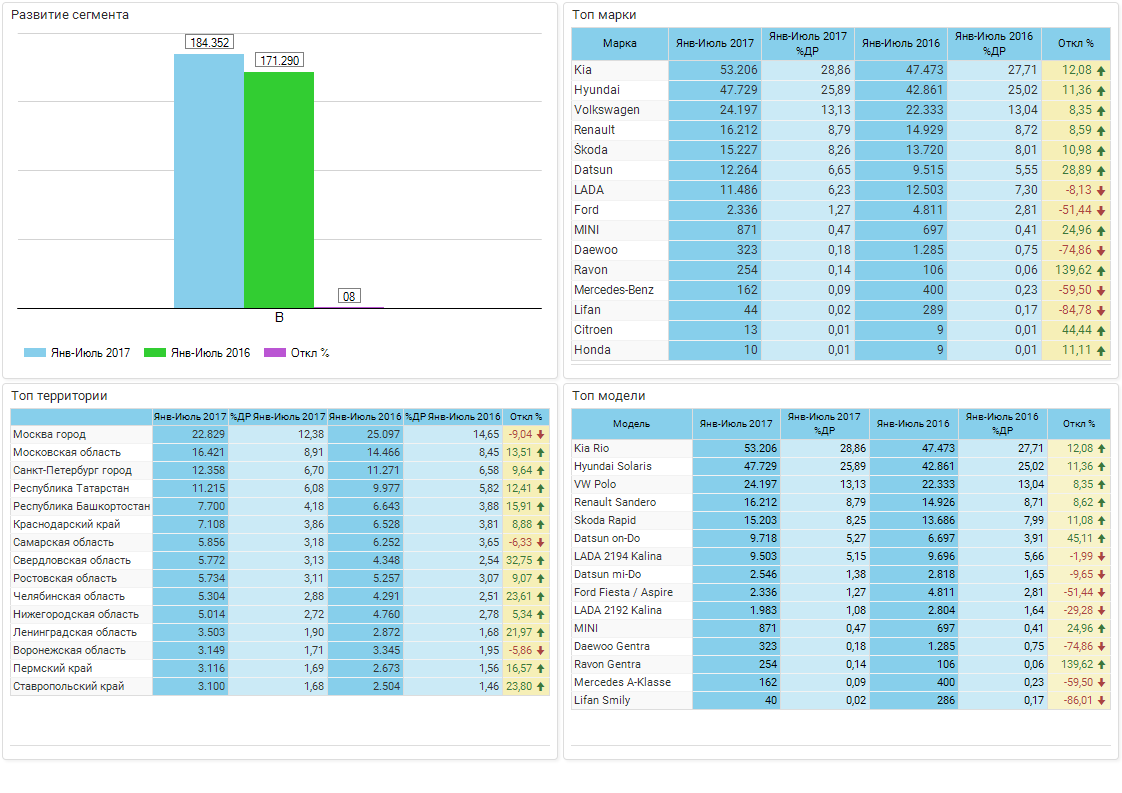Select the Škoda brand cell
Screen dimensions: 1122x793
click(x=620, y=150)
